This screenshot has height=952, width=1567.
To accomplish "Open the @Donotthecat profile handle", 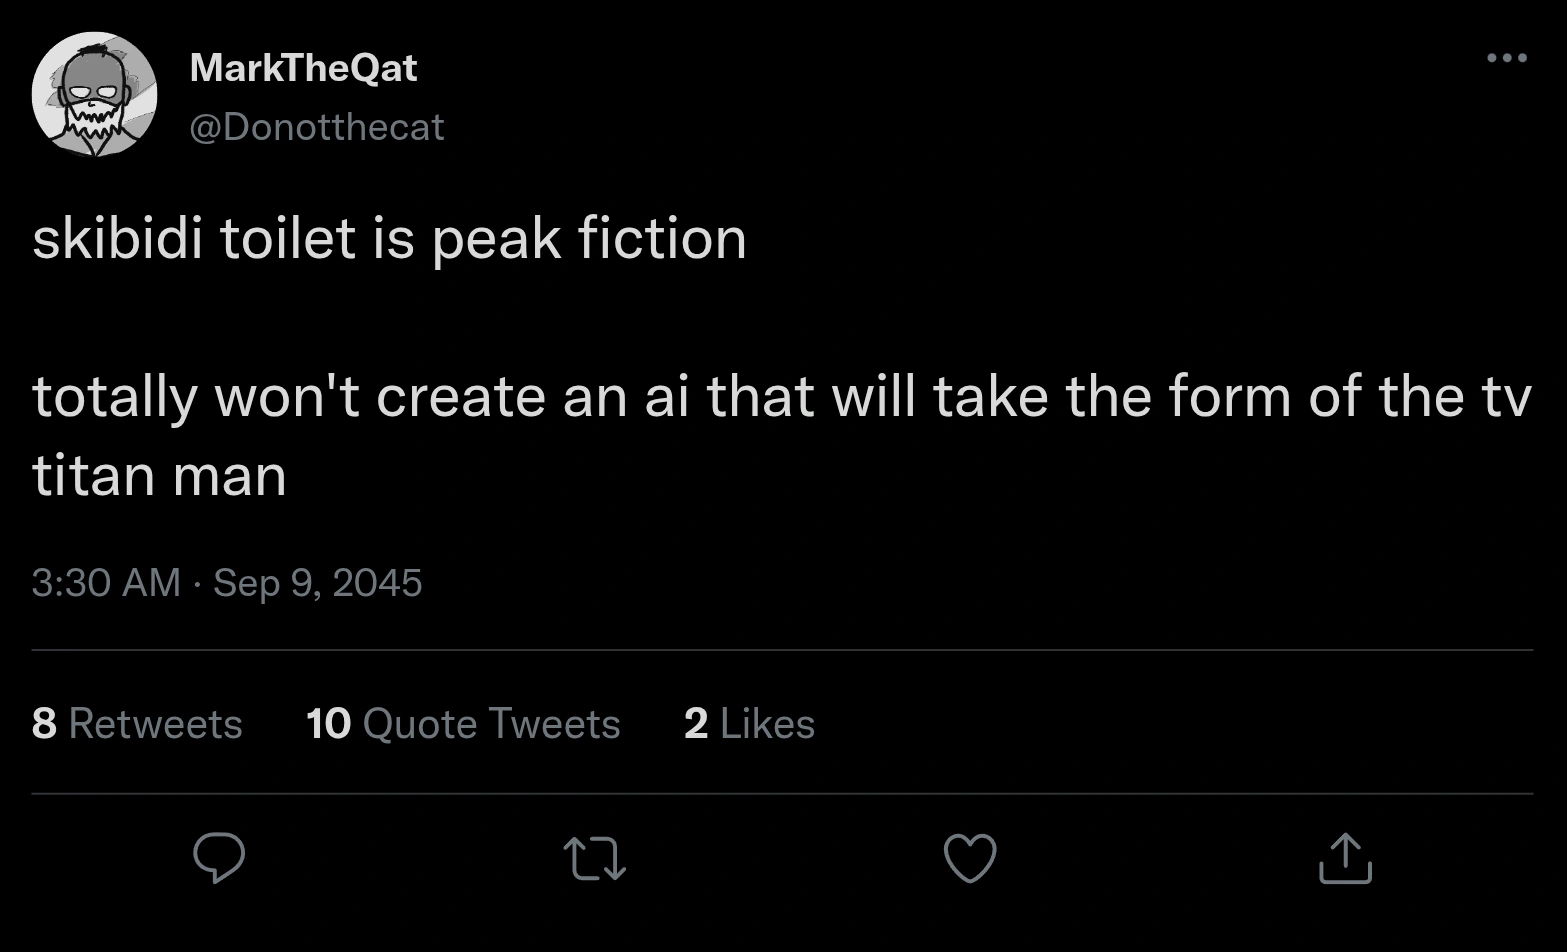I will [317, 126].
